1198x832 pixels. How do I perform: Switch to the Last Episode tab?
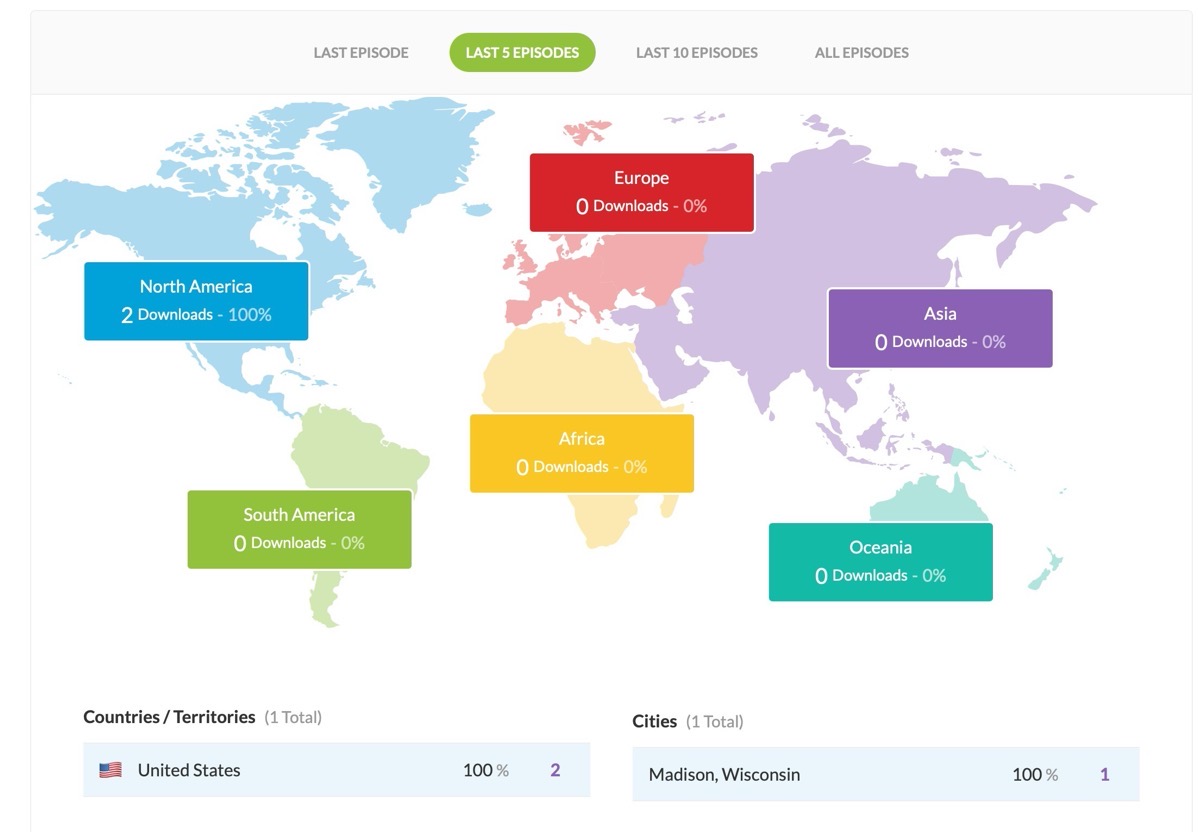pyautogui.click(x=361, y=53)
